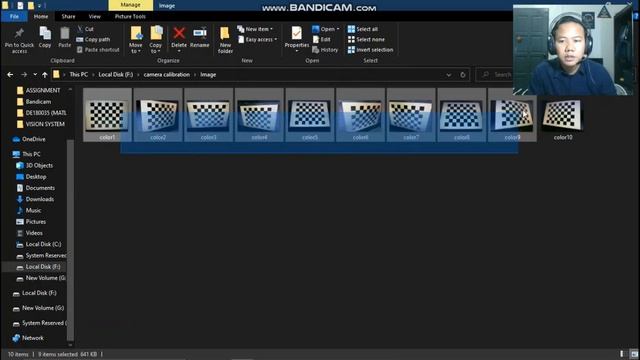The width and height of the screenshot is (640, 360).
Task: Click the navigation pane scrollbar
Action: coord(70,240)
